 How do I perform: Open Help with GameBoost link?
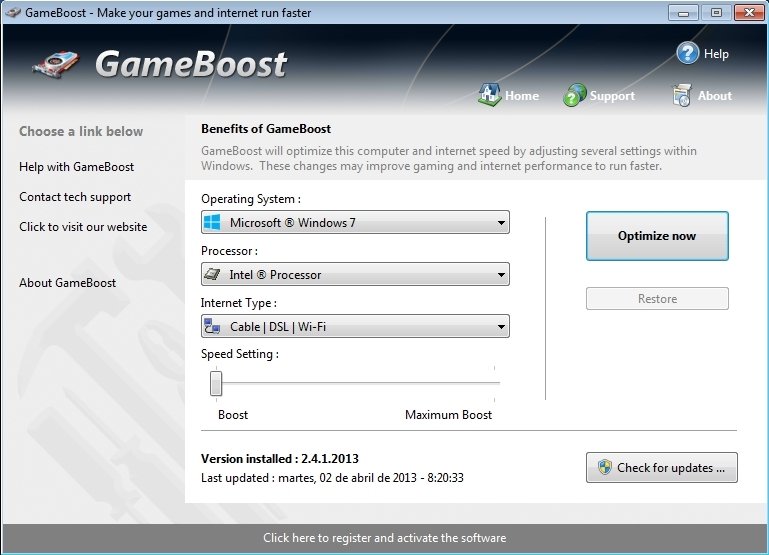pos(77,167)
